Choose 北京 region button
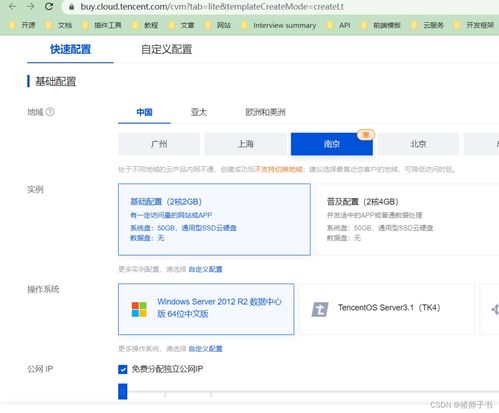 (418, 144)
